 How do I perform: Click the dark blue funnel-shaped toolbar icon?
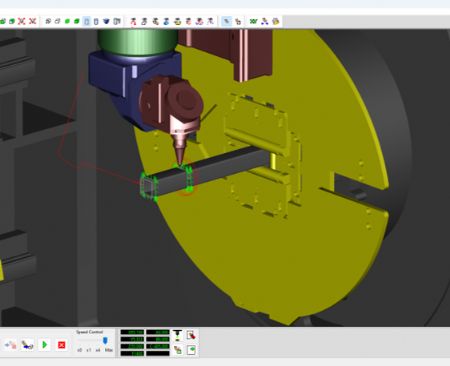tap(106, 21)
